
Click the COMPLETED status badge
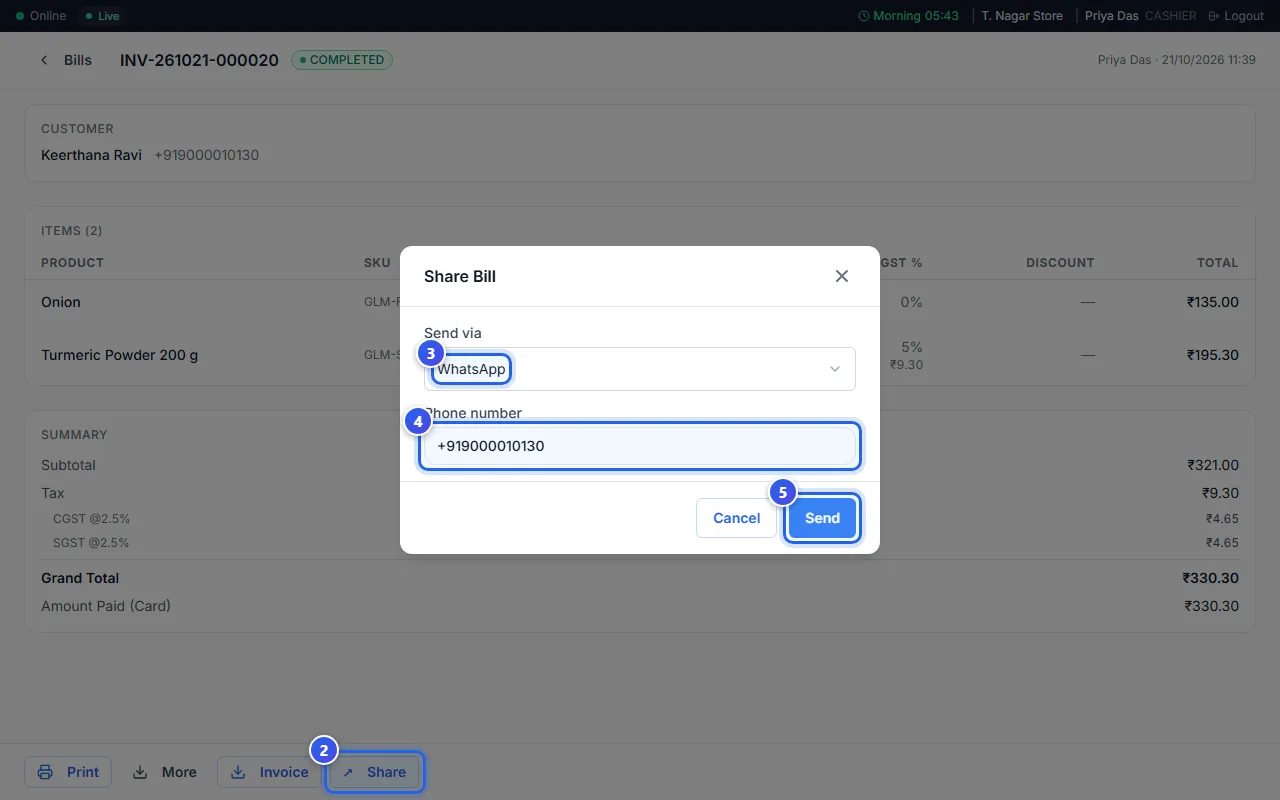(342, 60)
